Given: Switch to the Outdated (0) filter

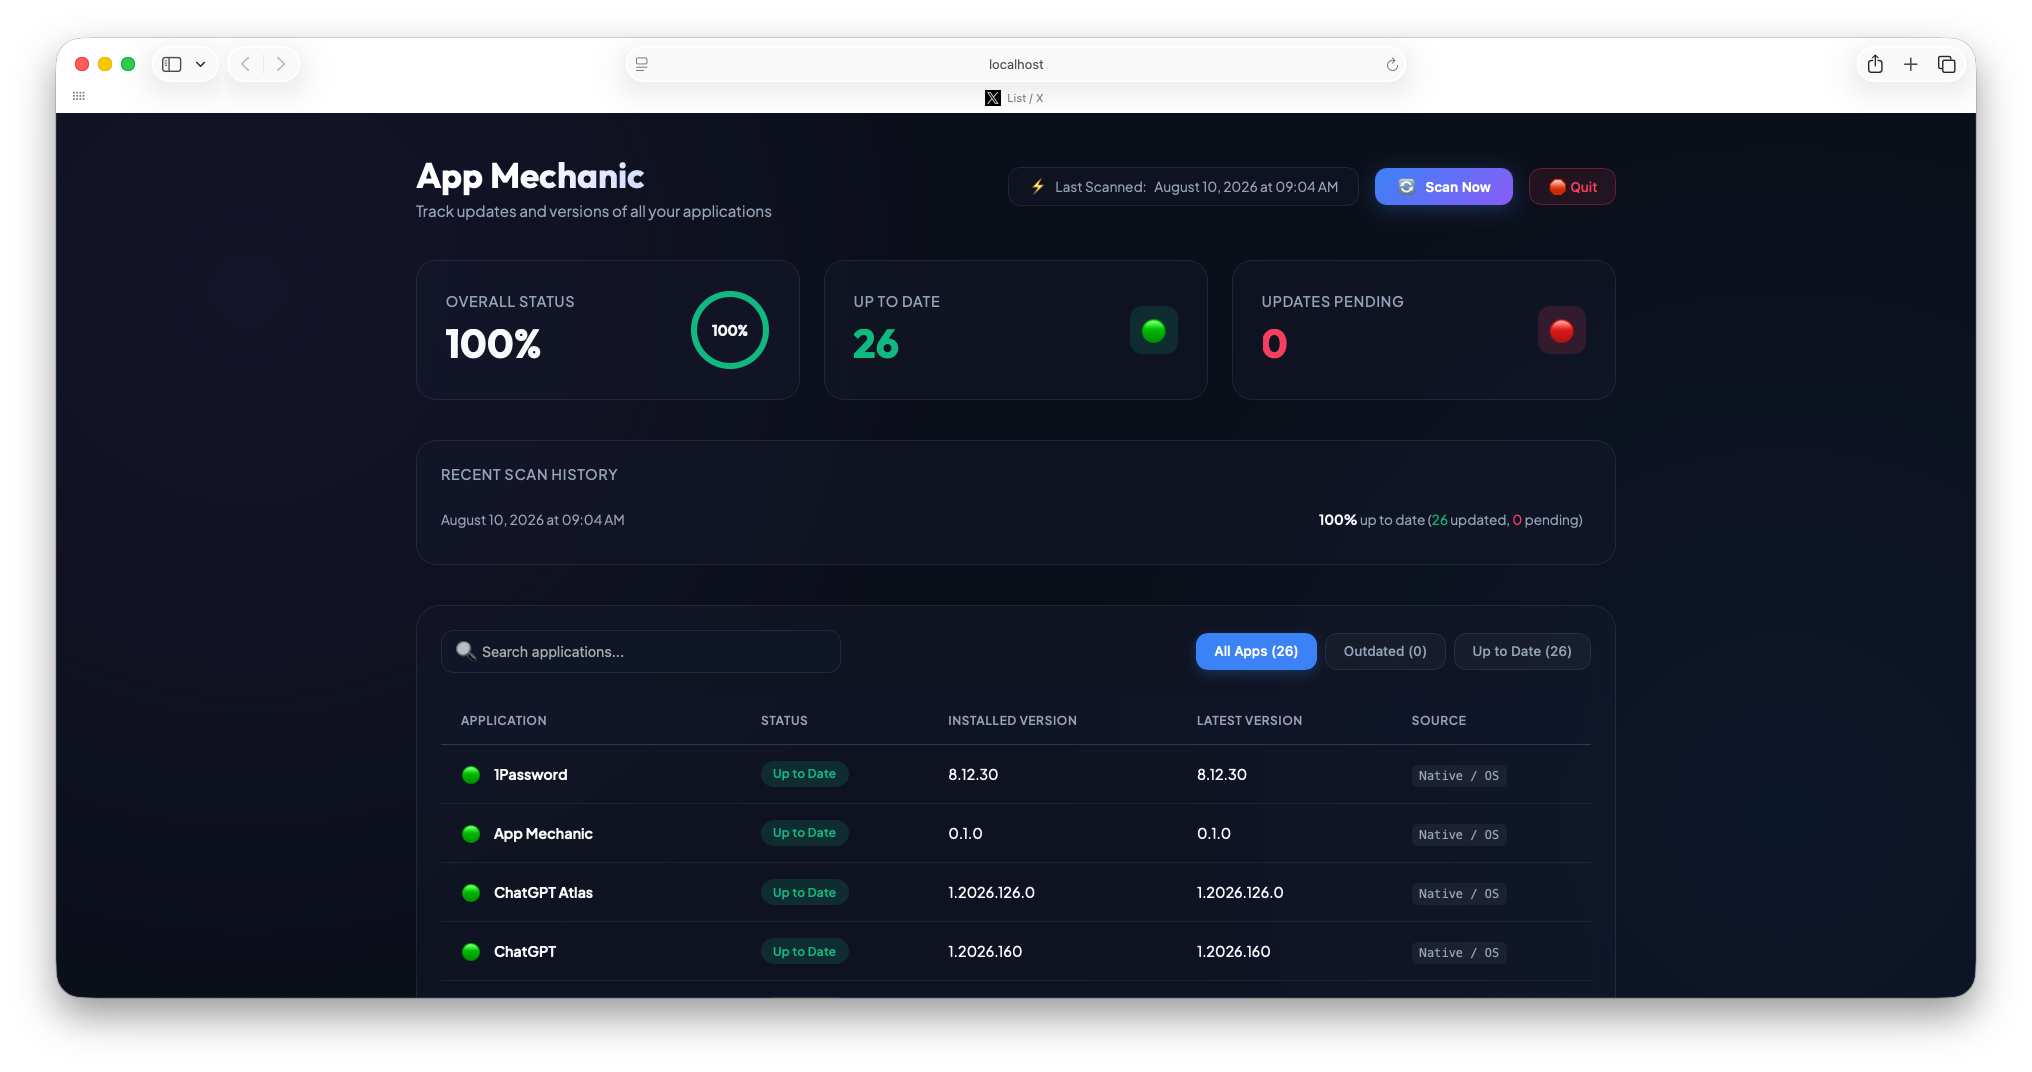Looking at the screenshot, I should pos(1385,651).
